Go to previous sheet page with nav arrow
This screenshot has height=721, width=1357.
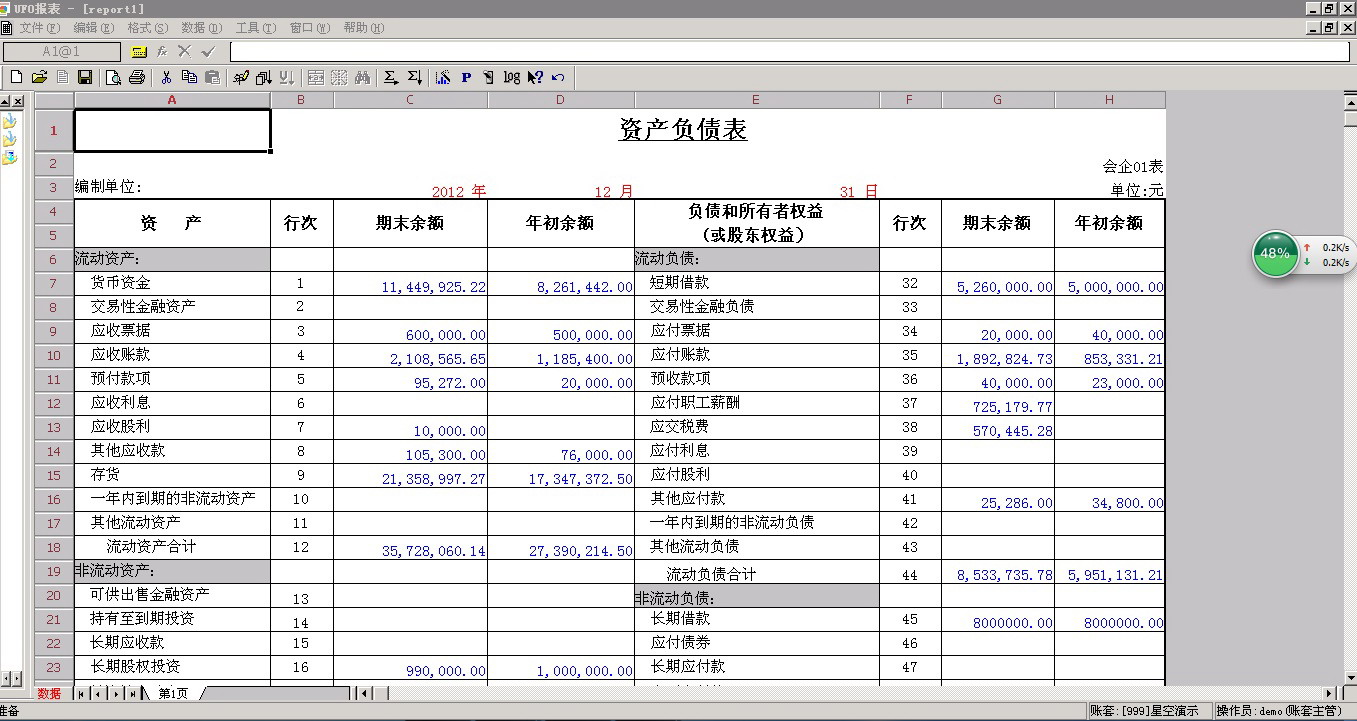pyautogui.click(x=96, y=693)
